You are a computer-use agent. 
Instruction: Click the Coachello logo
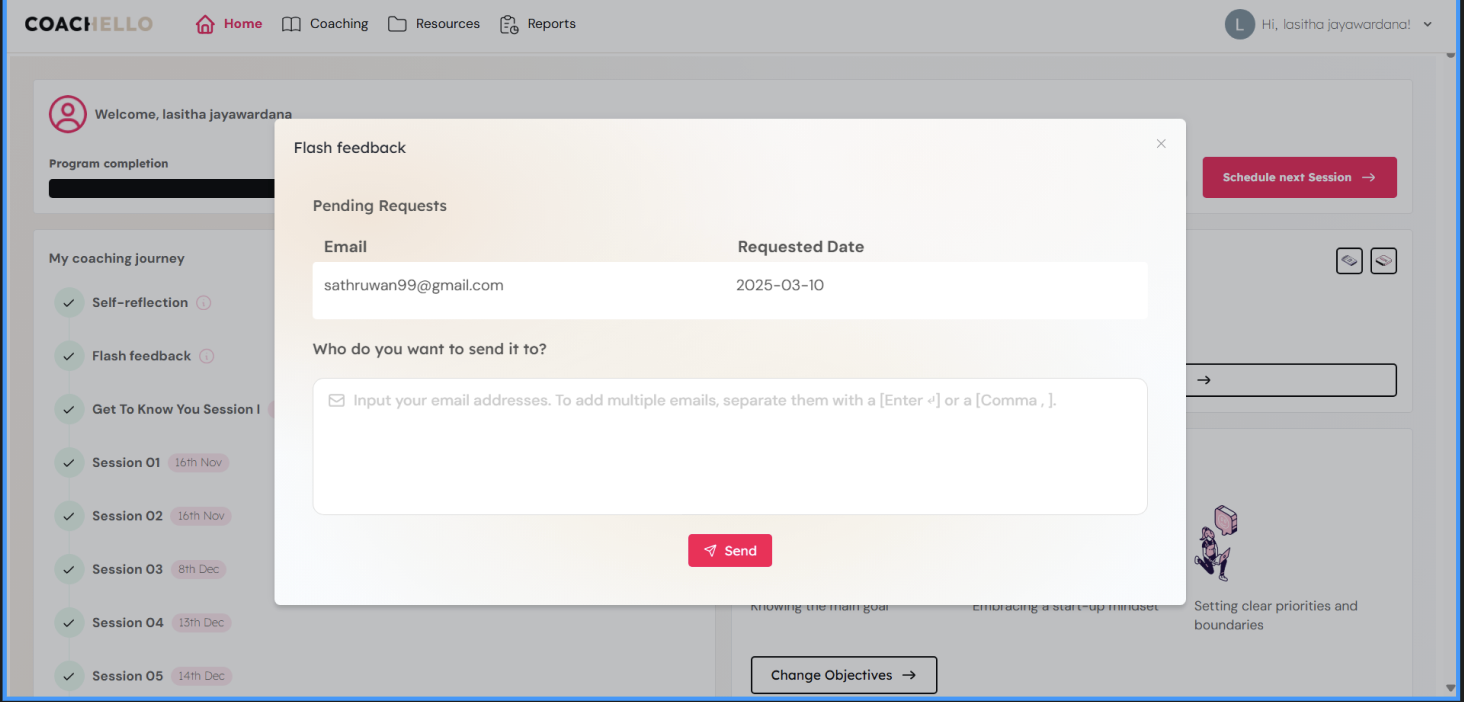(88, 24)
